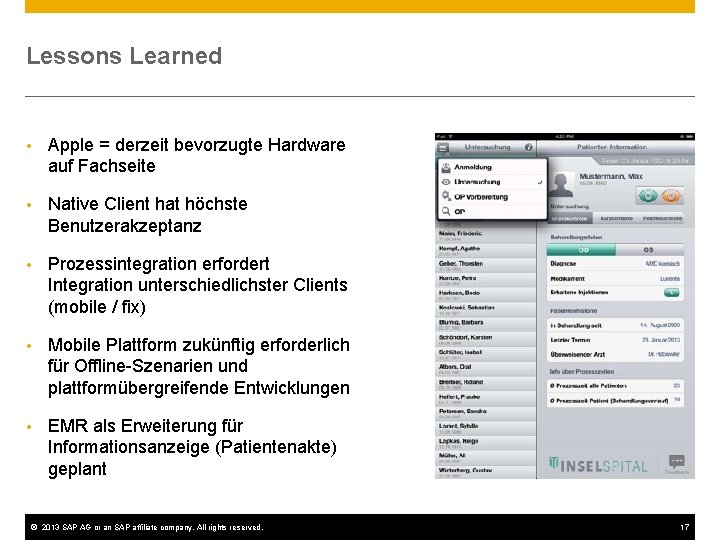The image size is (720, 540).
Task: Select patient Koslowki, Sebastian
Action: click(x=485, y=309)
